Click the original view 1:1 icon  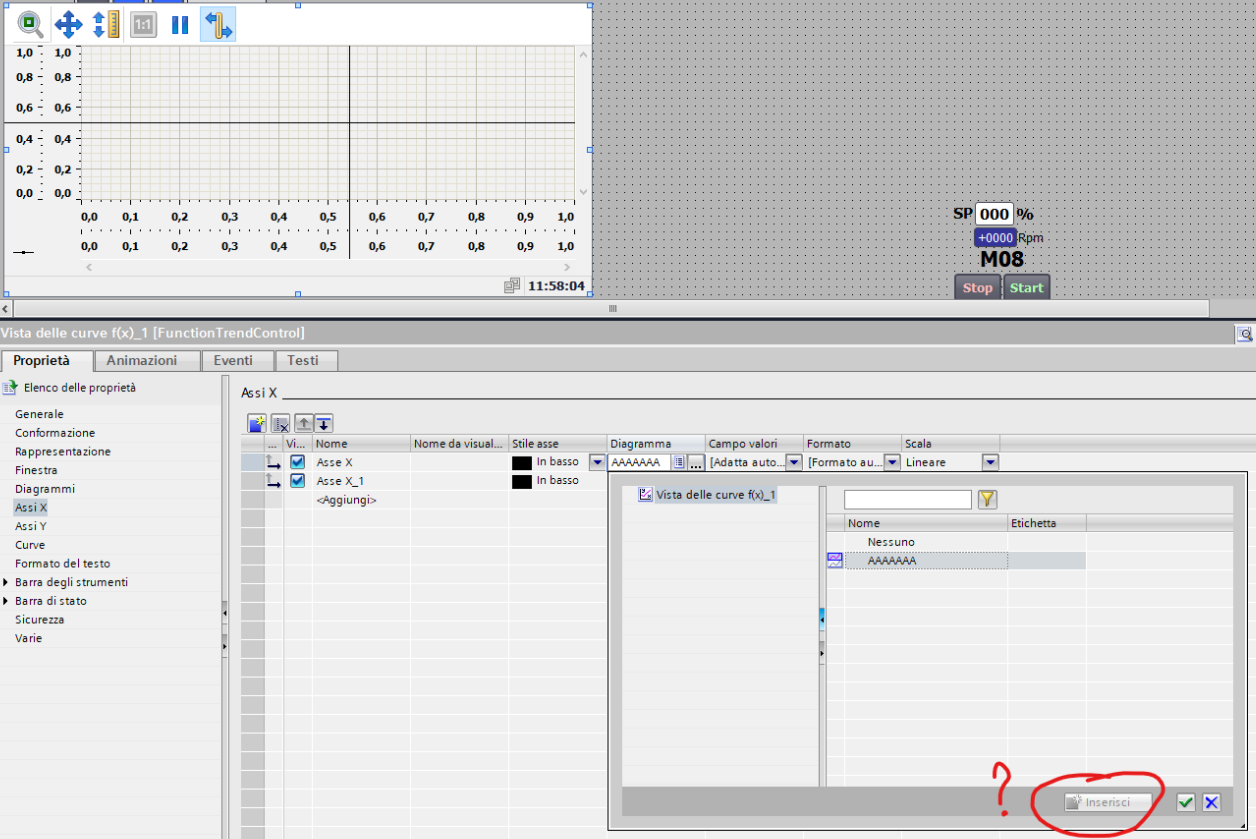point(144,24)
